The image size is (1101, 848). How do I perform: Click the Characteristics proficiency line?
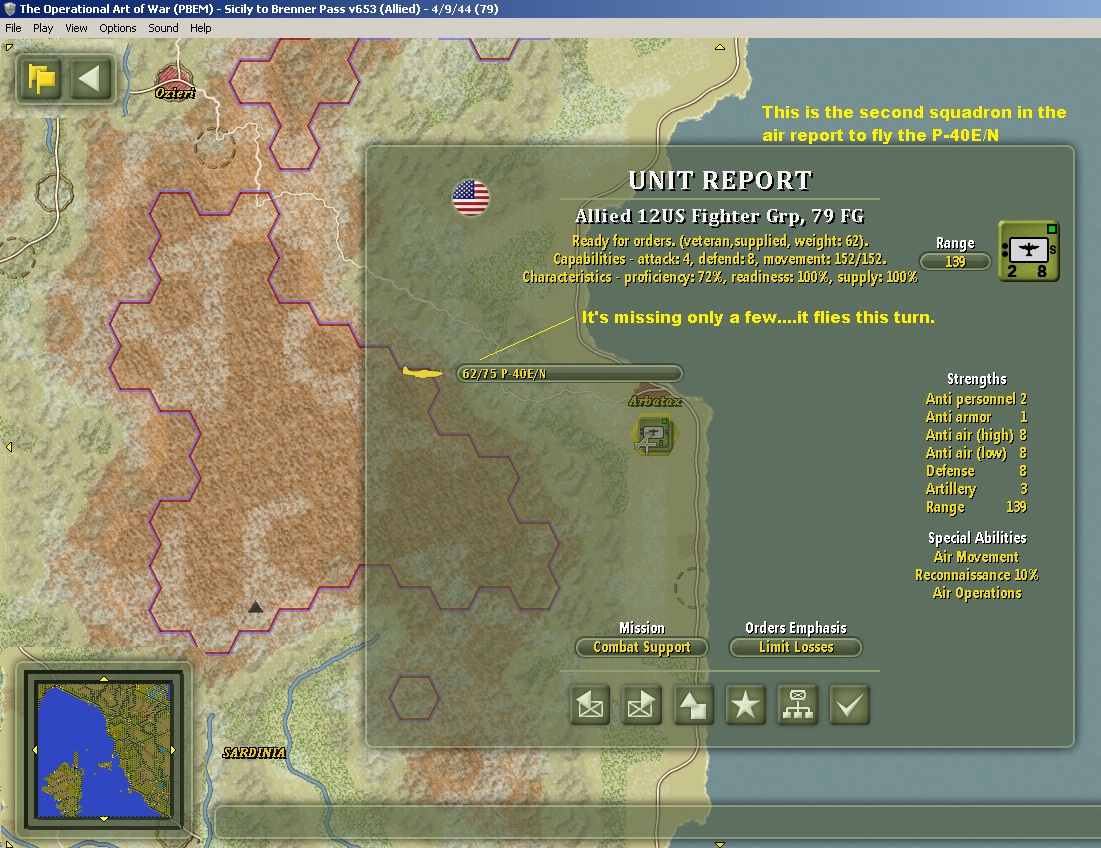tap(720, 277)
